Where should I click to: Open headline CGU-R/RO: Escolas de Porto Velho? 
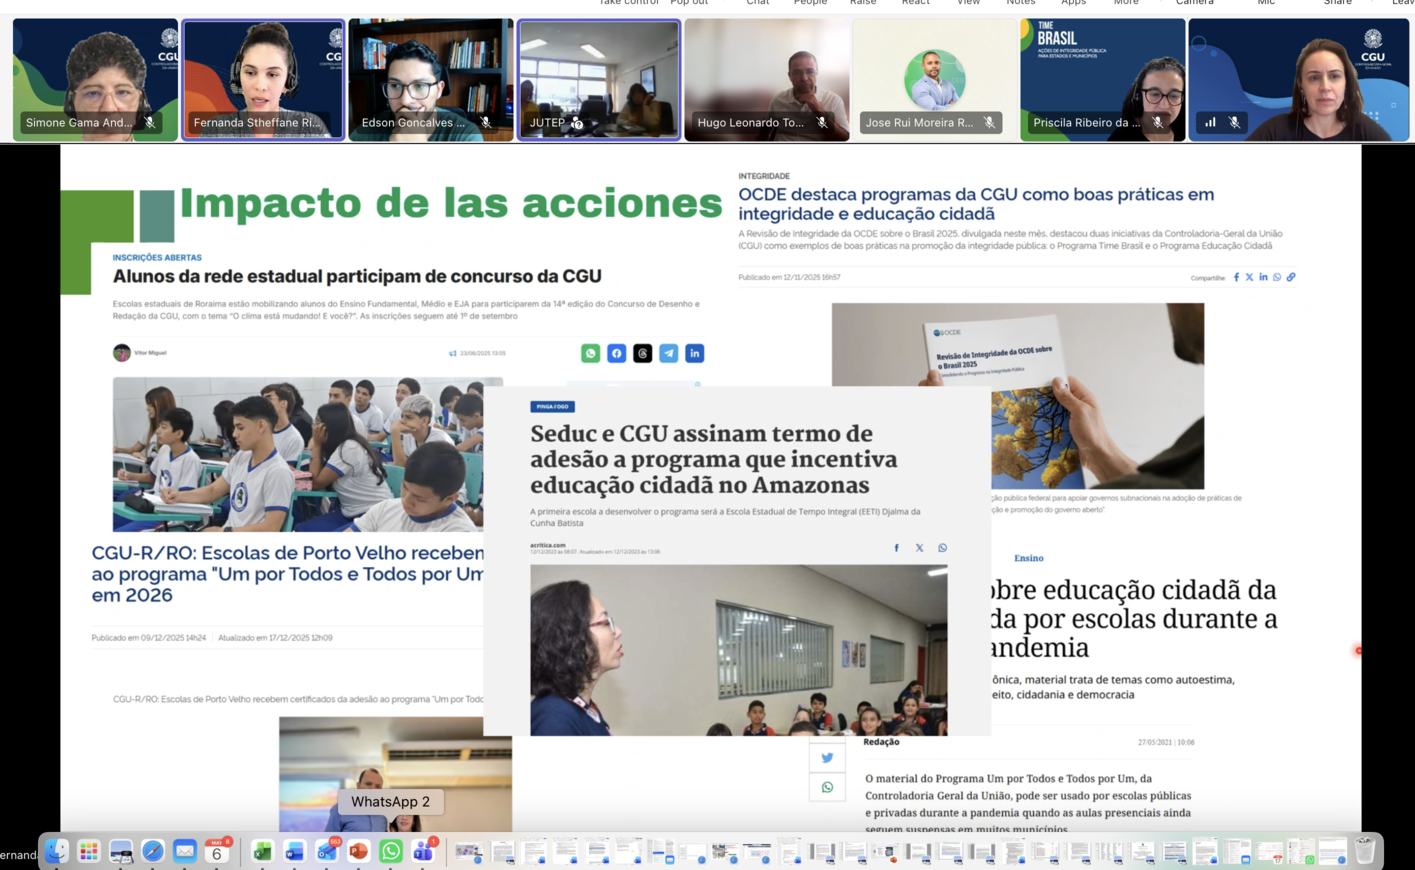pyautogui.click(x=288, y=574)
